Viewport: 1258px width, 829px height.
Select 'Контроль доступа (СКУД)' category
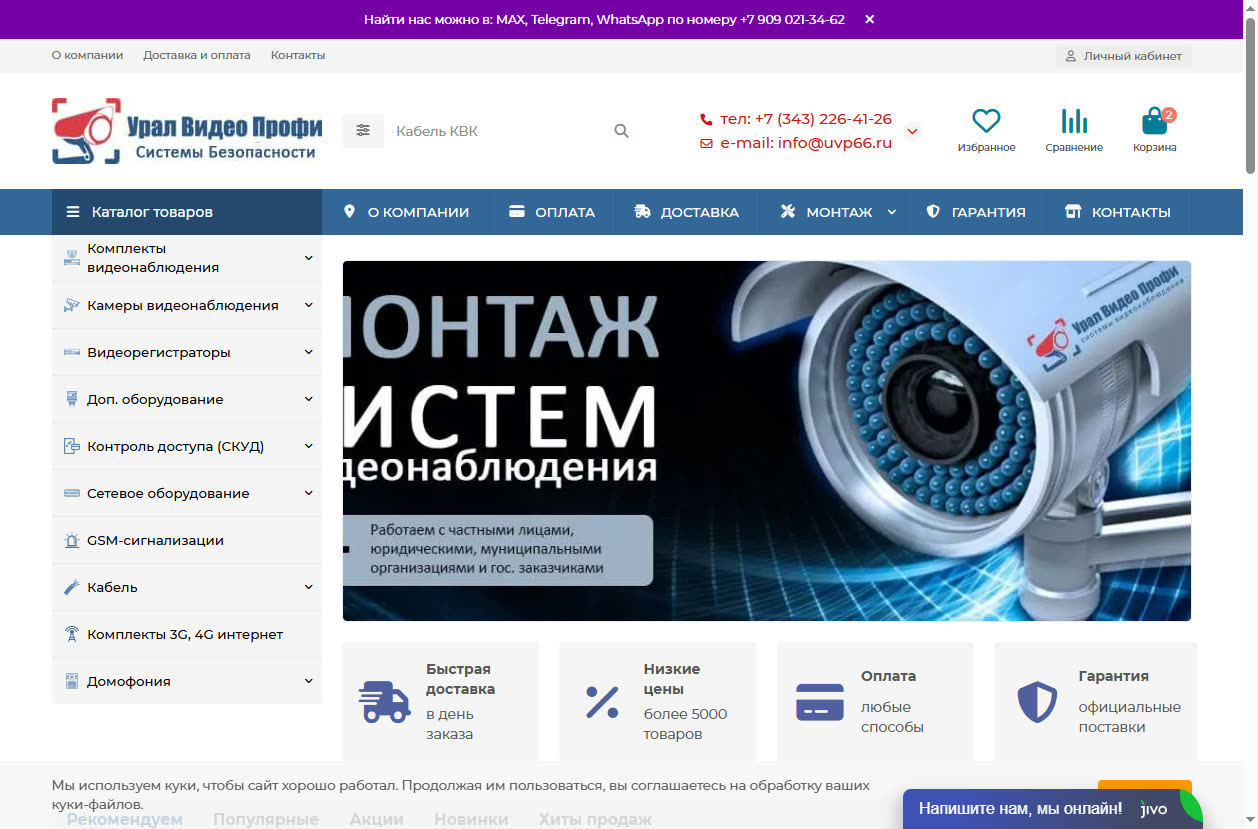click(x=176, y=446)
